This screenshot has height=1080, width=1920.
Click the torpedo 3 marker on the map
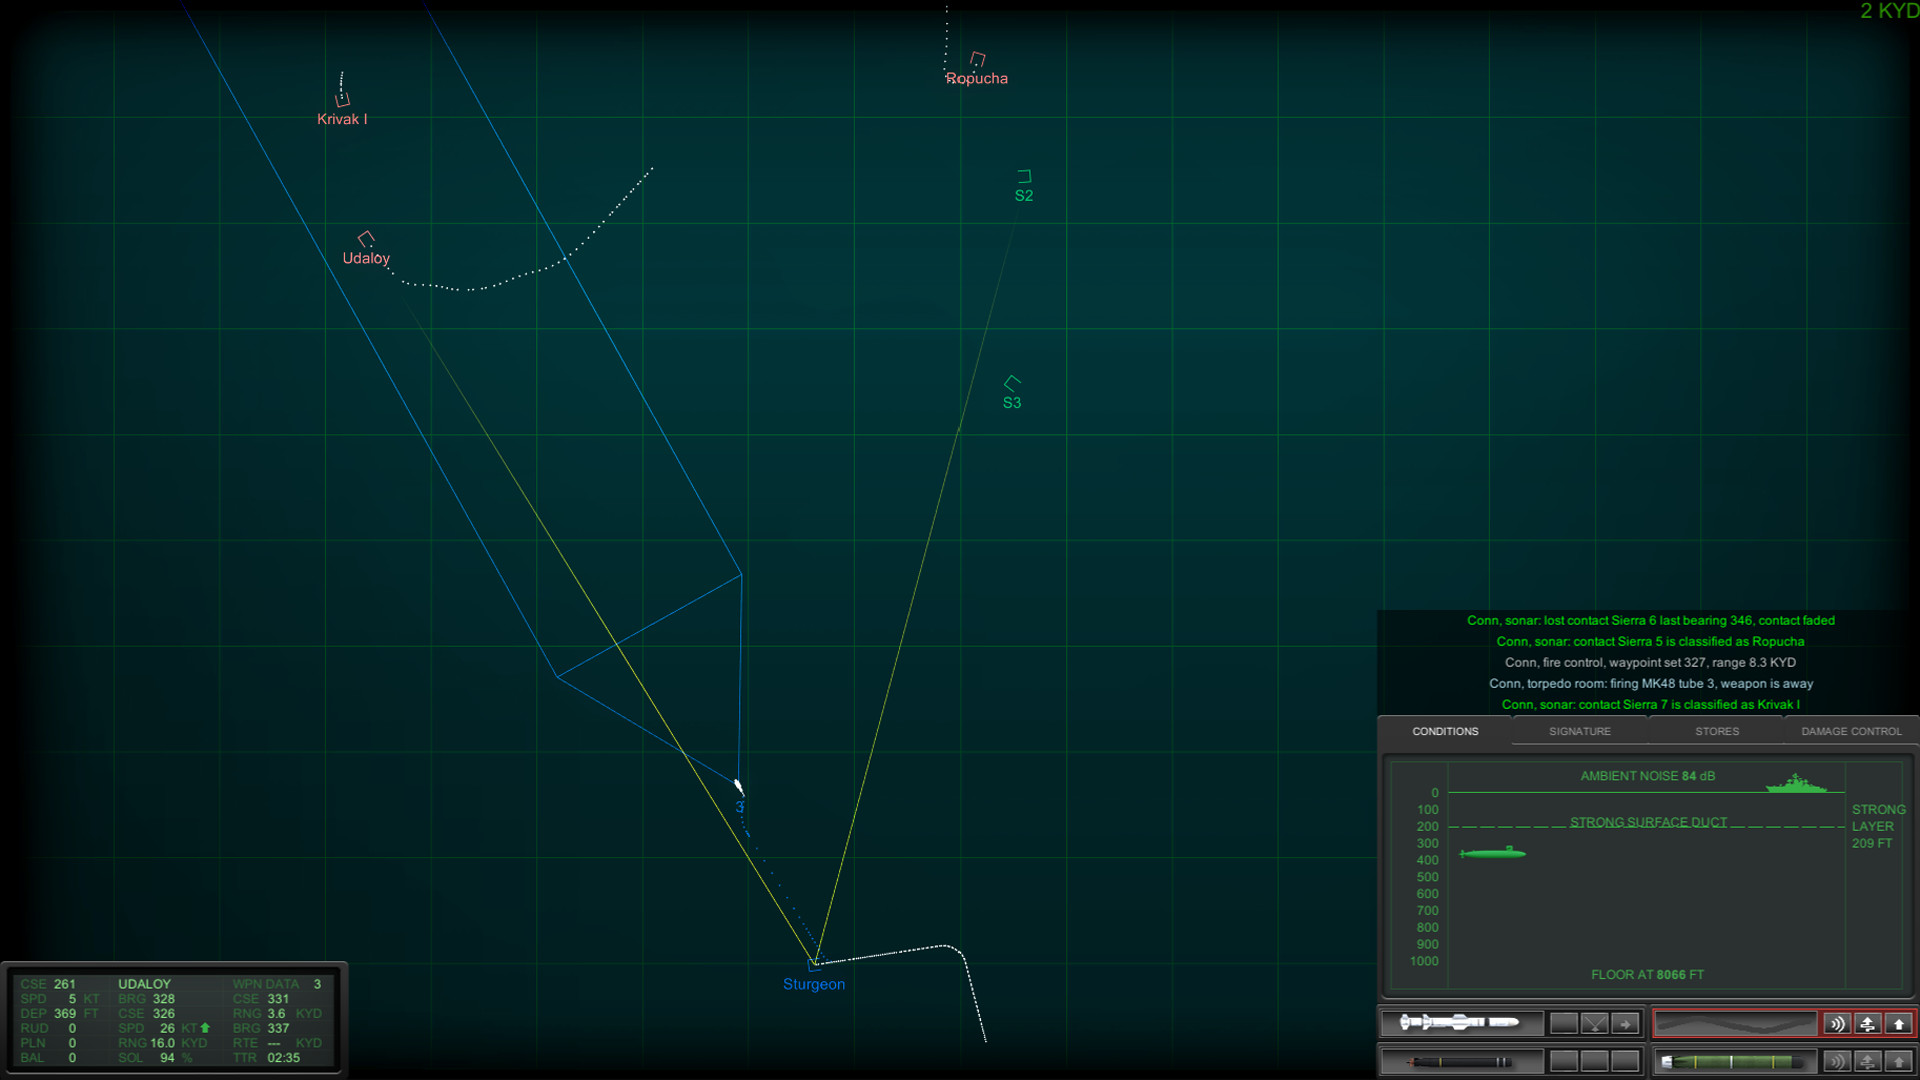pyautogui.click(x=739, y=788)
